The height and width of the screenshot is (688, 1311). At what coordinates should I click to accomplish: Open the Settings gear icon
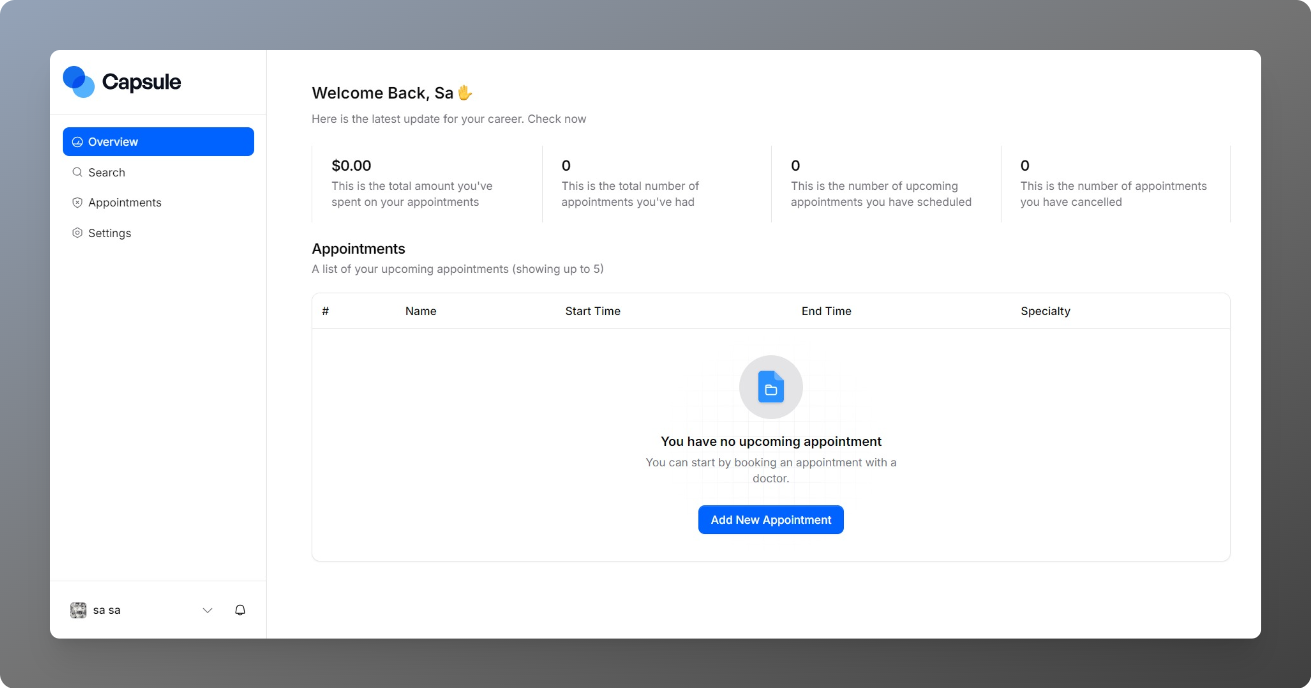coord(77,232)
